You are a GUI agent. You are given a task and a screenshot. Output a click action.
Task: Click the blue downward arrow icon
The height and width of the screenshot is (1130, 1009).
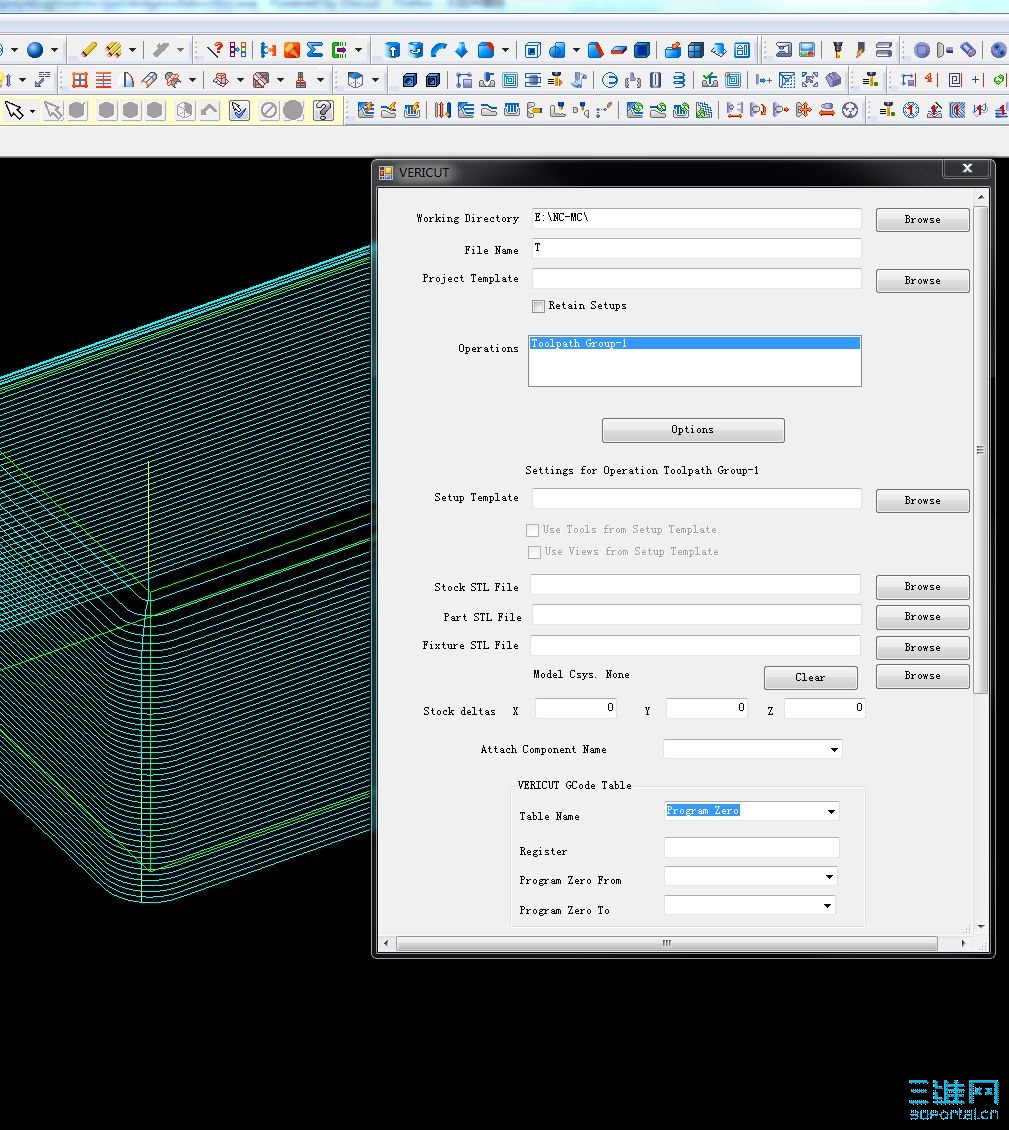click(462, 50)
